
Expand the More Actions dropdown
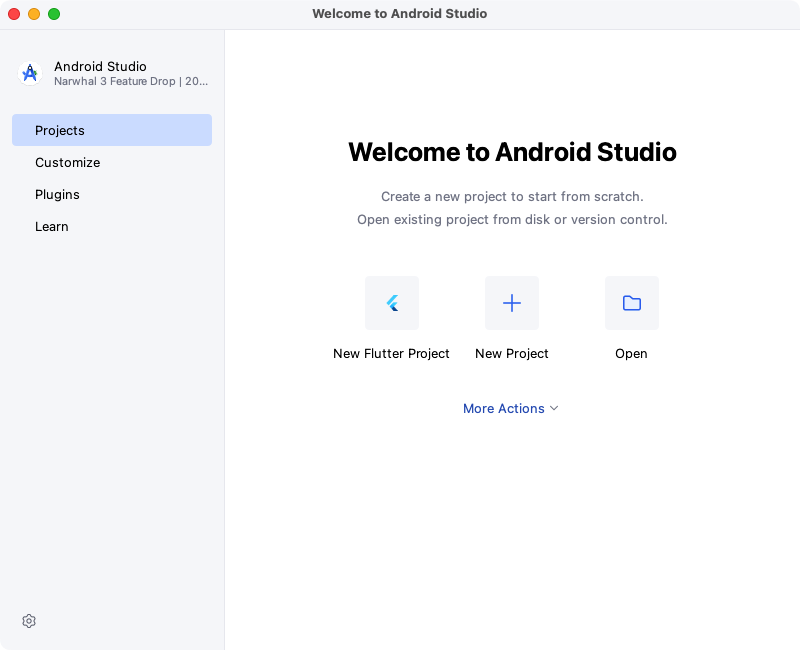pyautogui.click(x=511, y=408)
